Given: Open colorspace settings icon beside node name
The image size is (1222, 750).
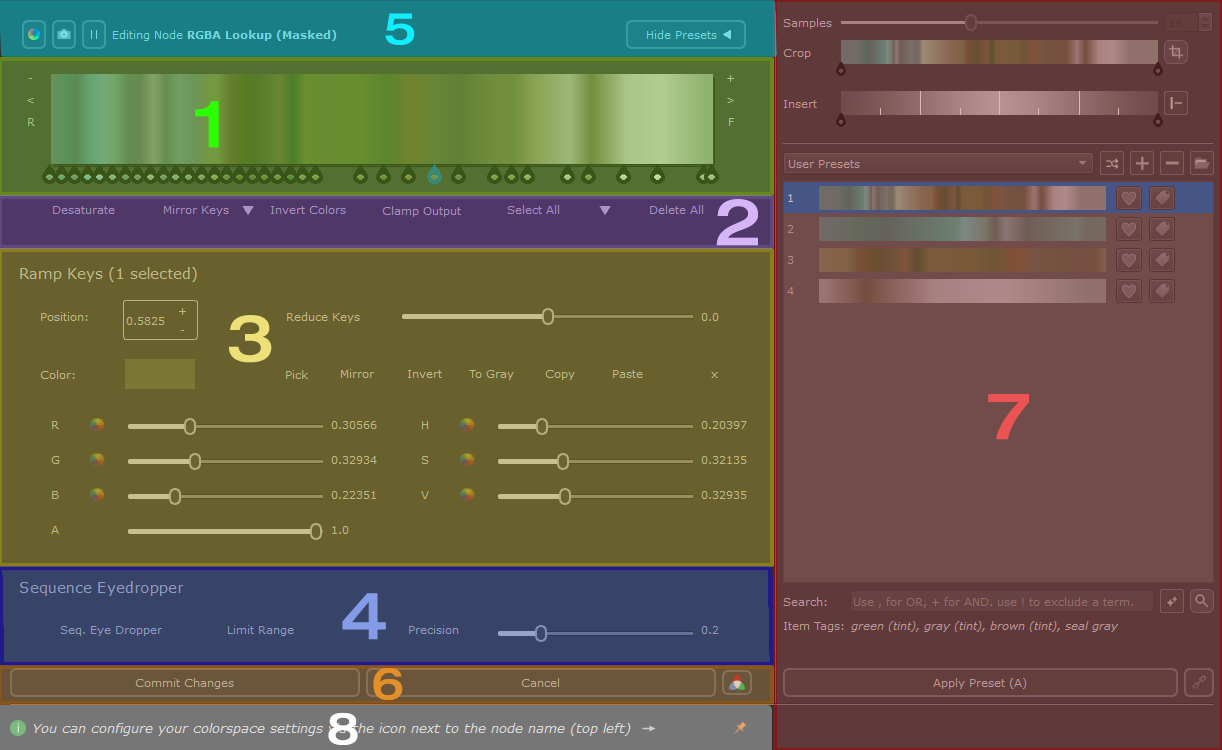Looking at the screenshot, I should point(33,35).
